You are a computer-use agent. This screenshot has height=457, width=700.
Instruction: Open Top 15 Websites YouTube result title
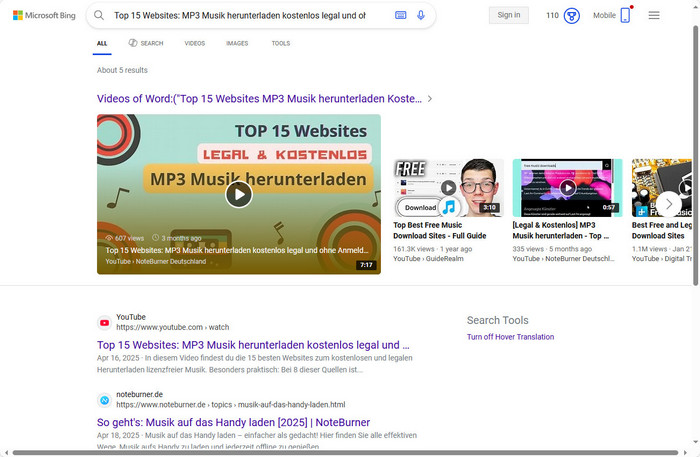253,345
